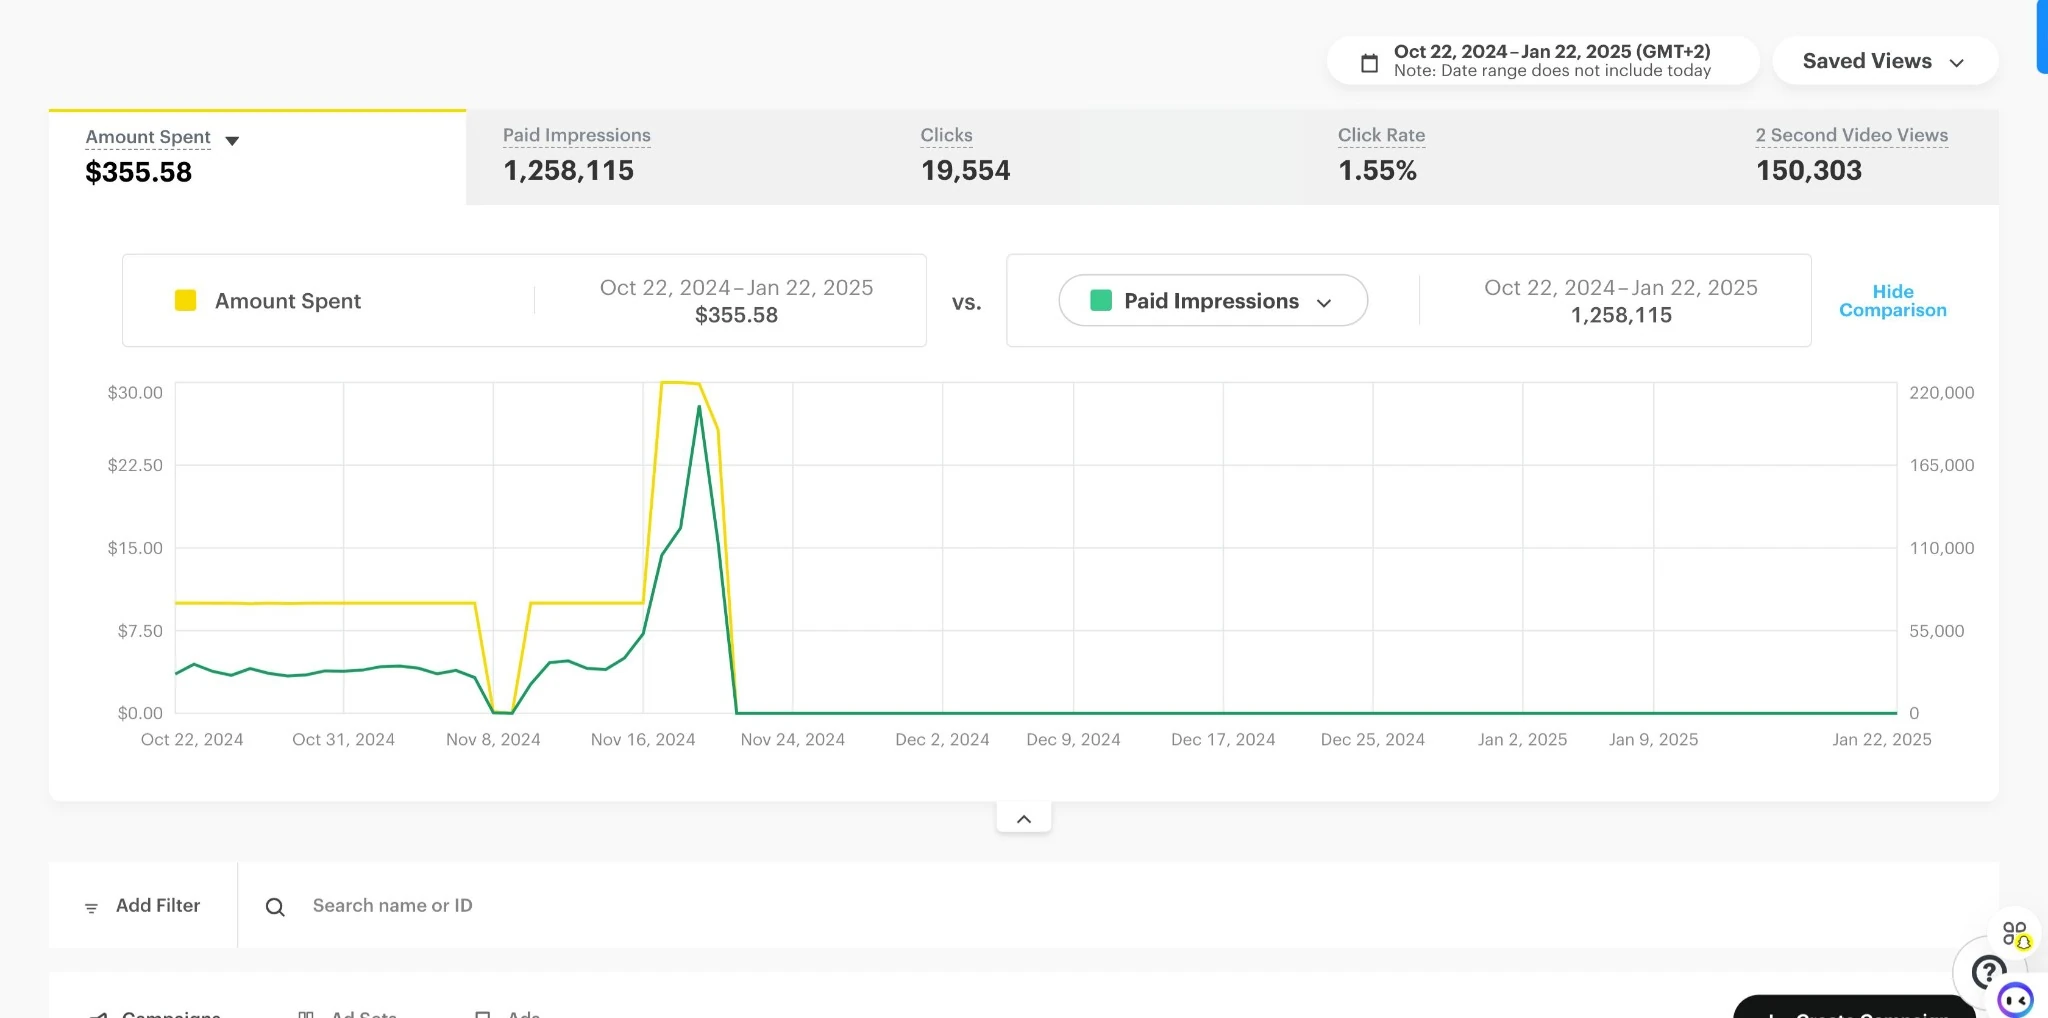
Task: Click the Campaigns megaphone icon
Action: point(98,1014)
